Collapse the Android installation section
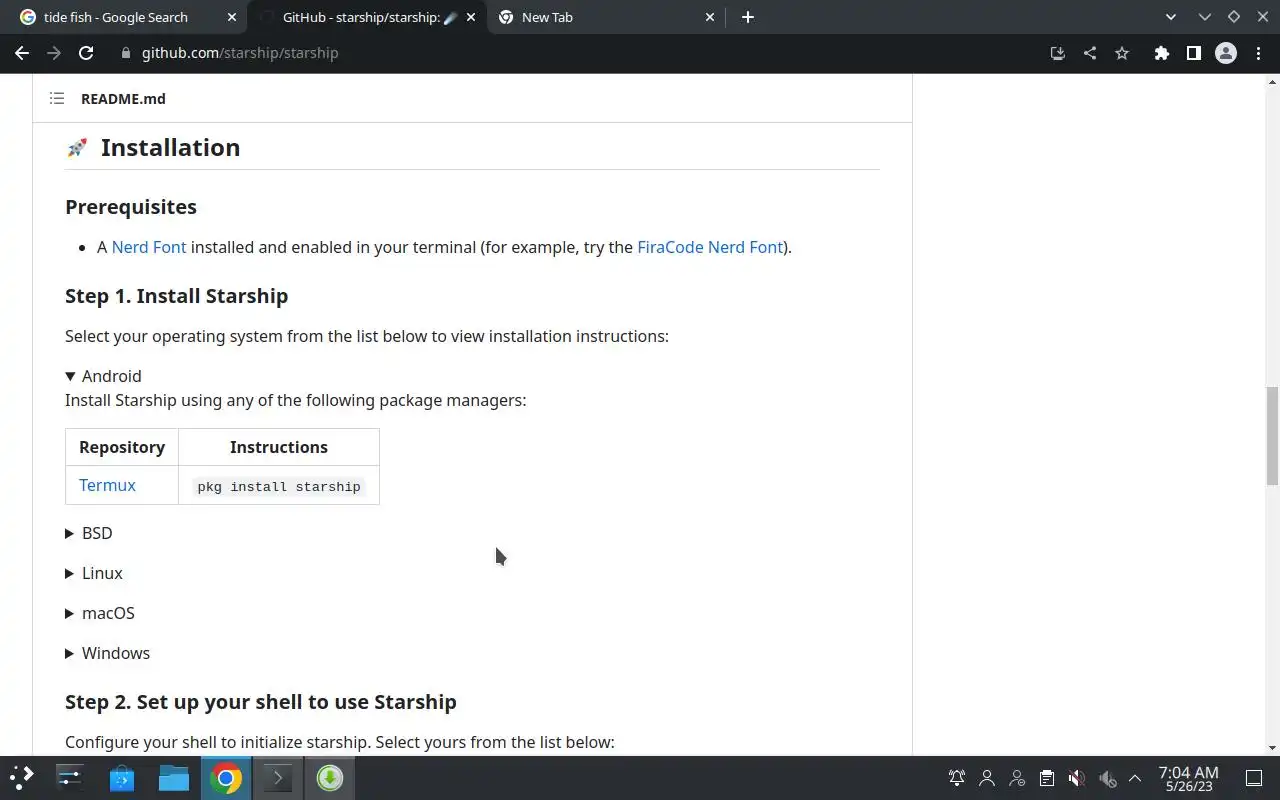This screenshot has width=1280, height=800. (x=103, y=376)
